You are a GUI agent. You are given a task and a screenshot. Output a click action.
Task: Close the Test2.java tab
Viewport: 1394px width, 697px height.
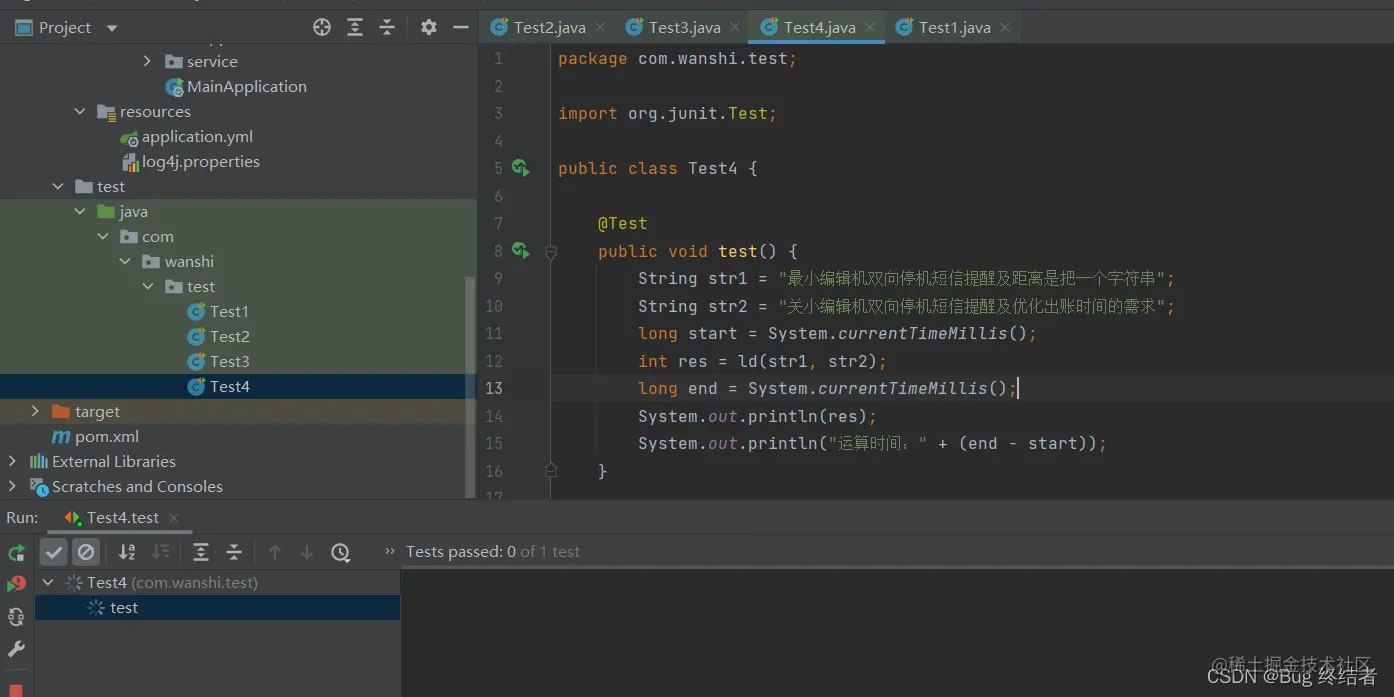(x=600, y=28)
